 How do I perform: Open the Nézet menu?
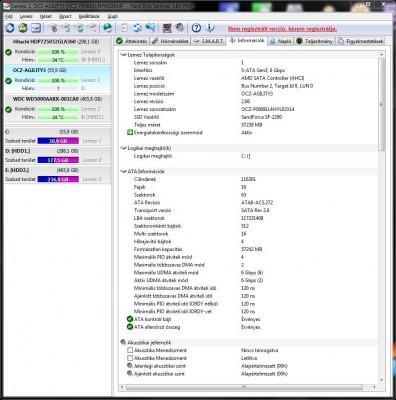pos(46,16)
